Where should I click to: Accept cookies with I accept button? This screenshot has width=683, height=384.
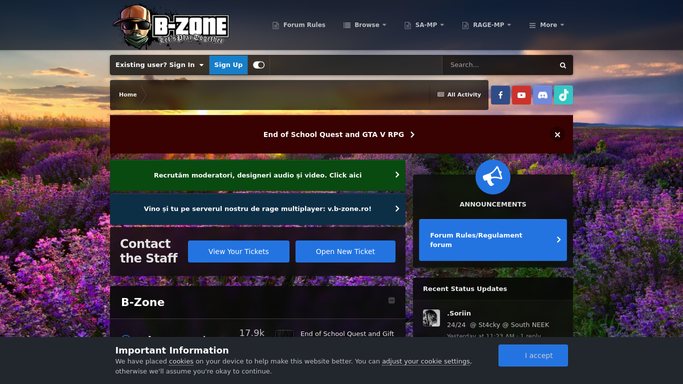click(533, 355)
